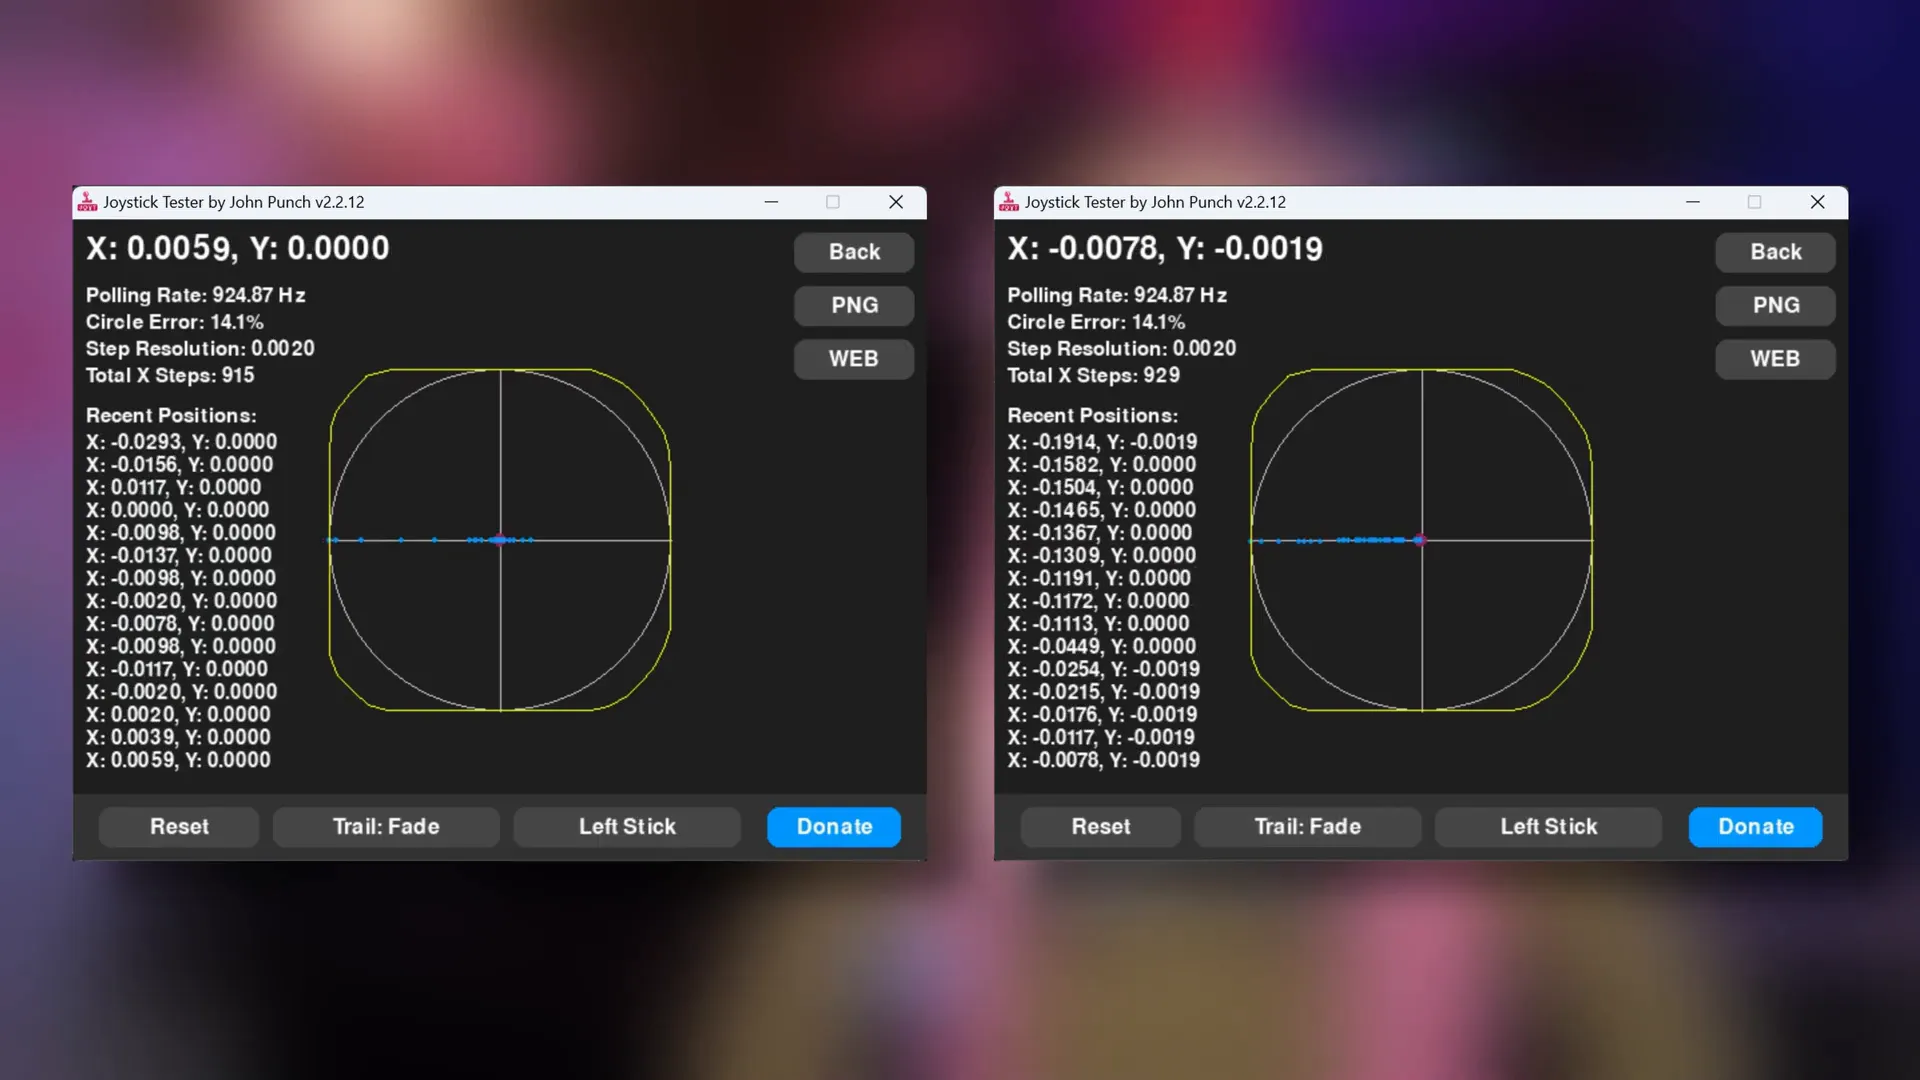Click the joystick app icon in right title bar
The width and height of the screenshot is (1920, 1080).
pyautogui.click(x=1009, y=202)
